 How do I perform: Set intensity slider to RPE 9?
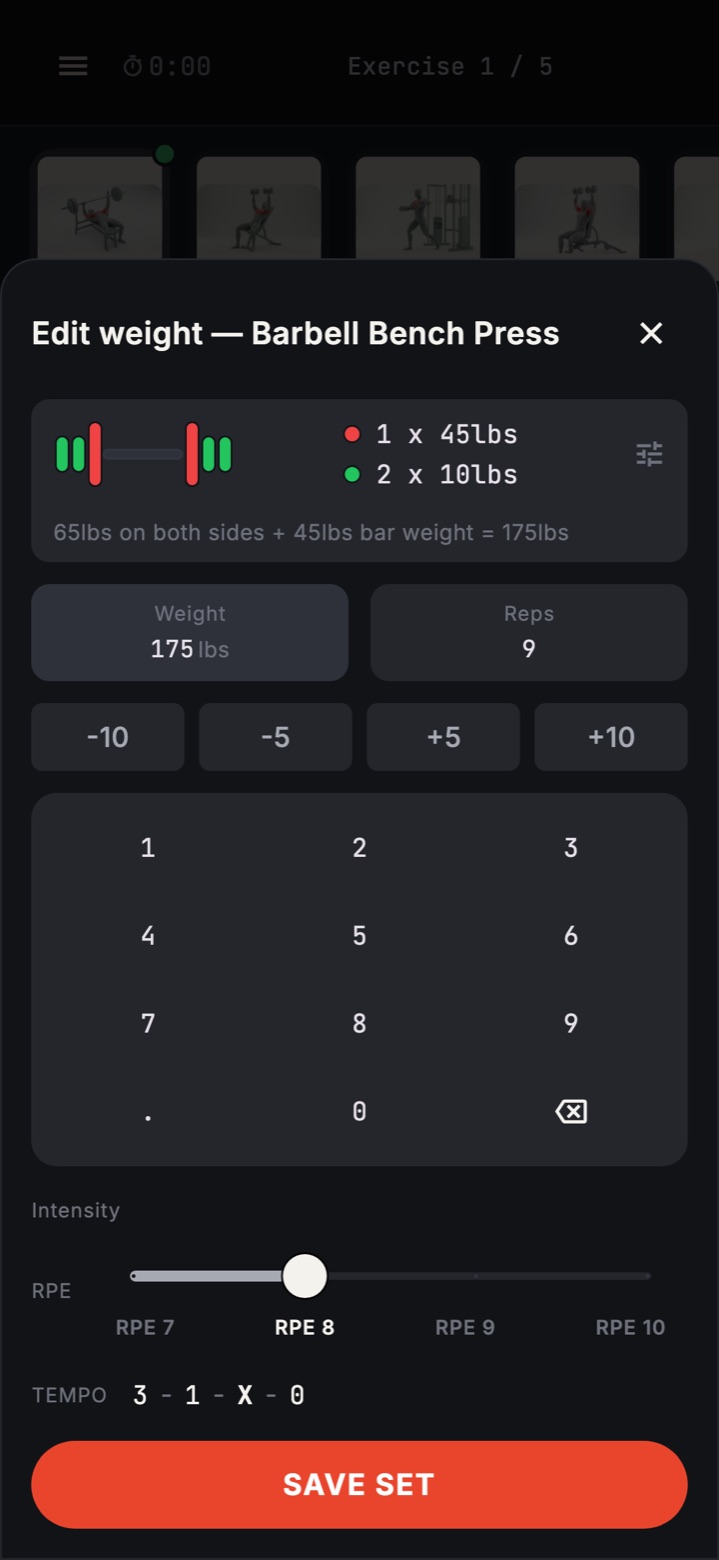coord(476,1276)
